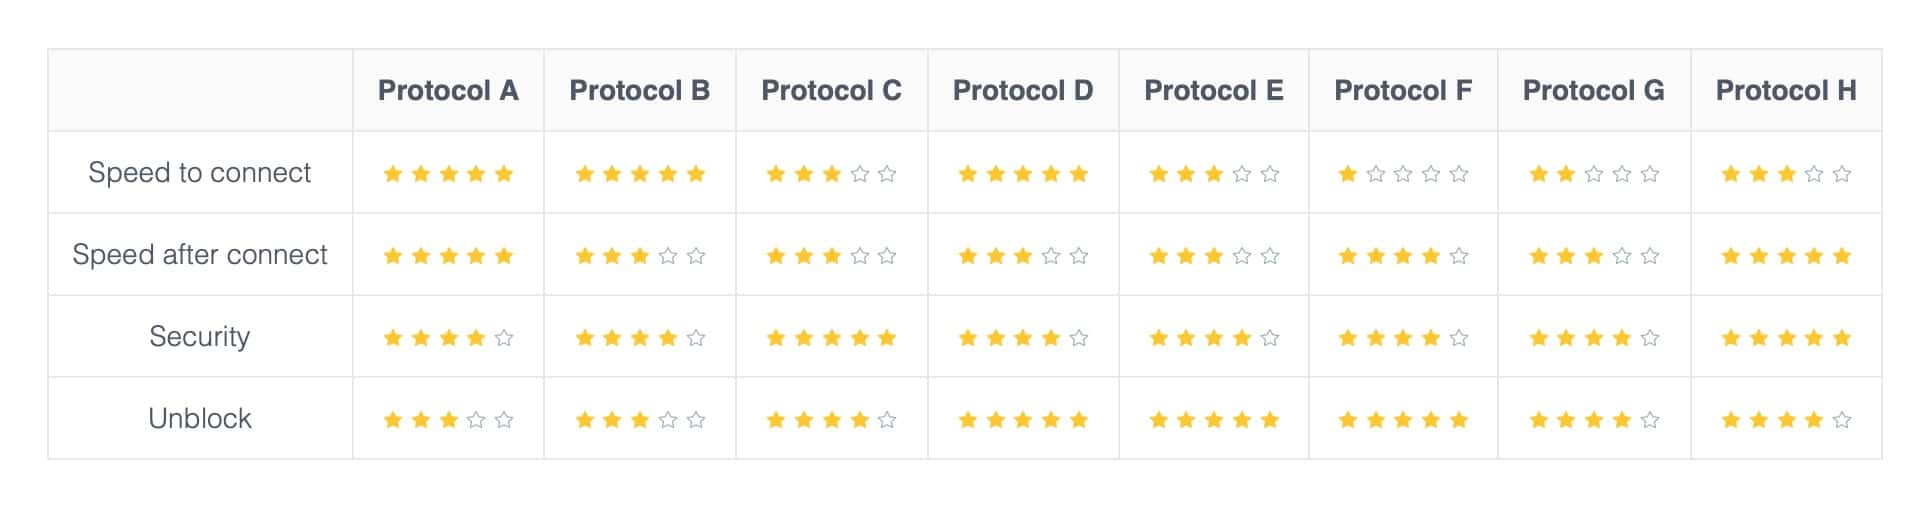Click the Protocol C column header
1932x514 pixels.
831,91
